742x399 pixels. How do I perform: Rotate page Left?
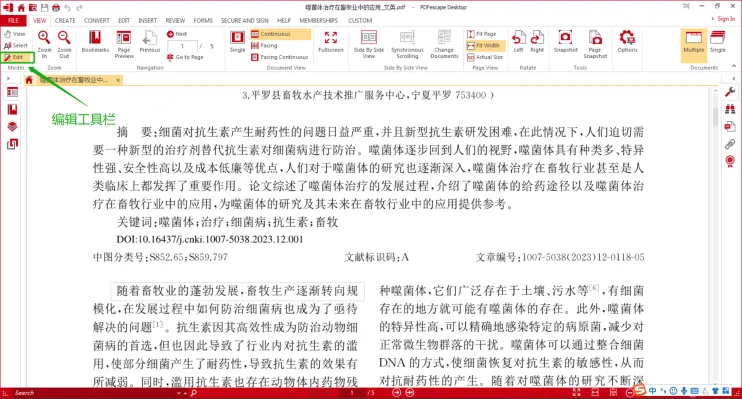coord(518,42)
